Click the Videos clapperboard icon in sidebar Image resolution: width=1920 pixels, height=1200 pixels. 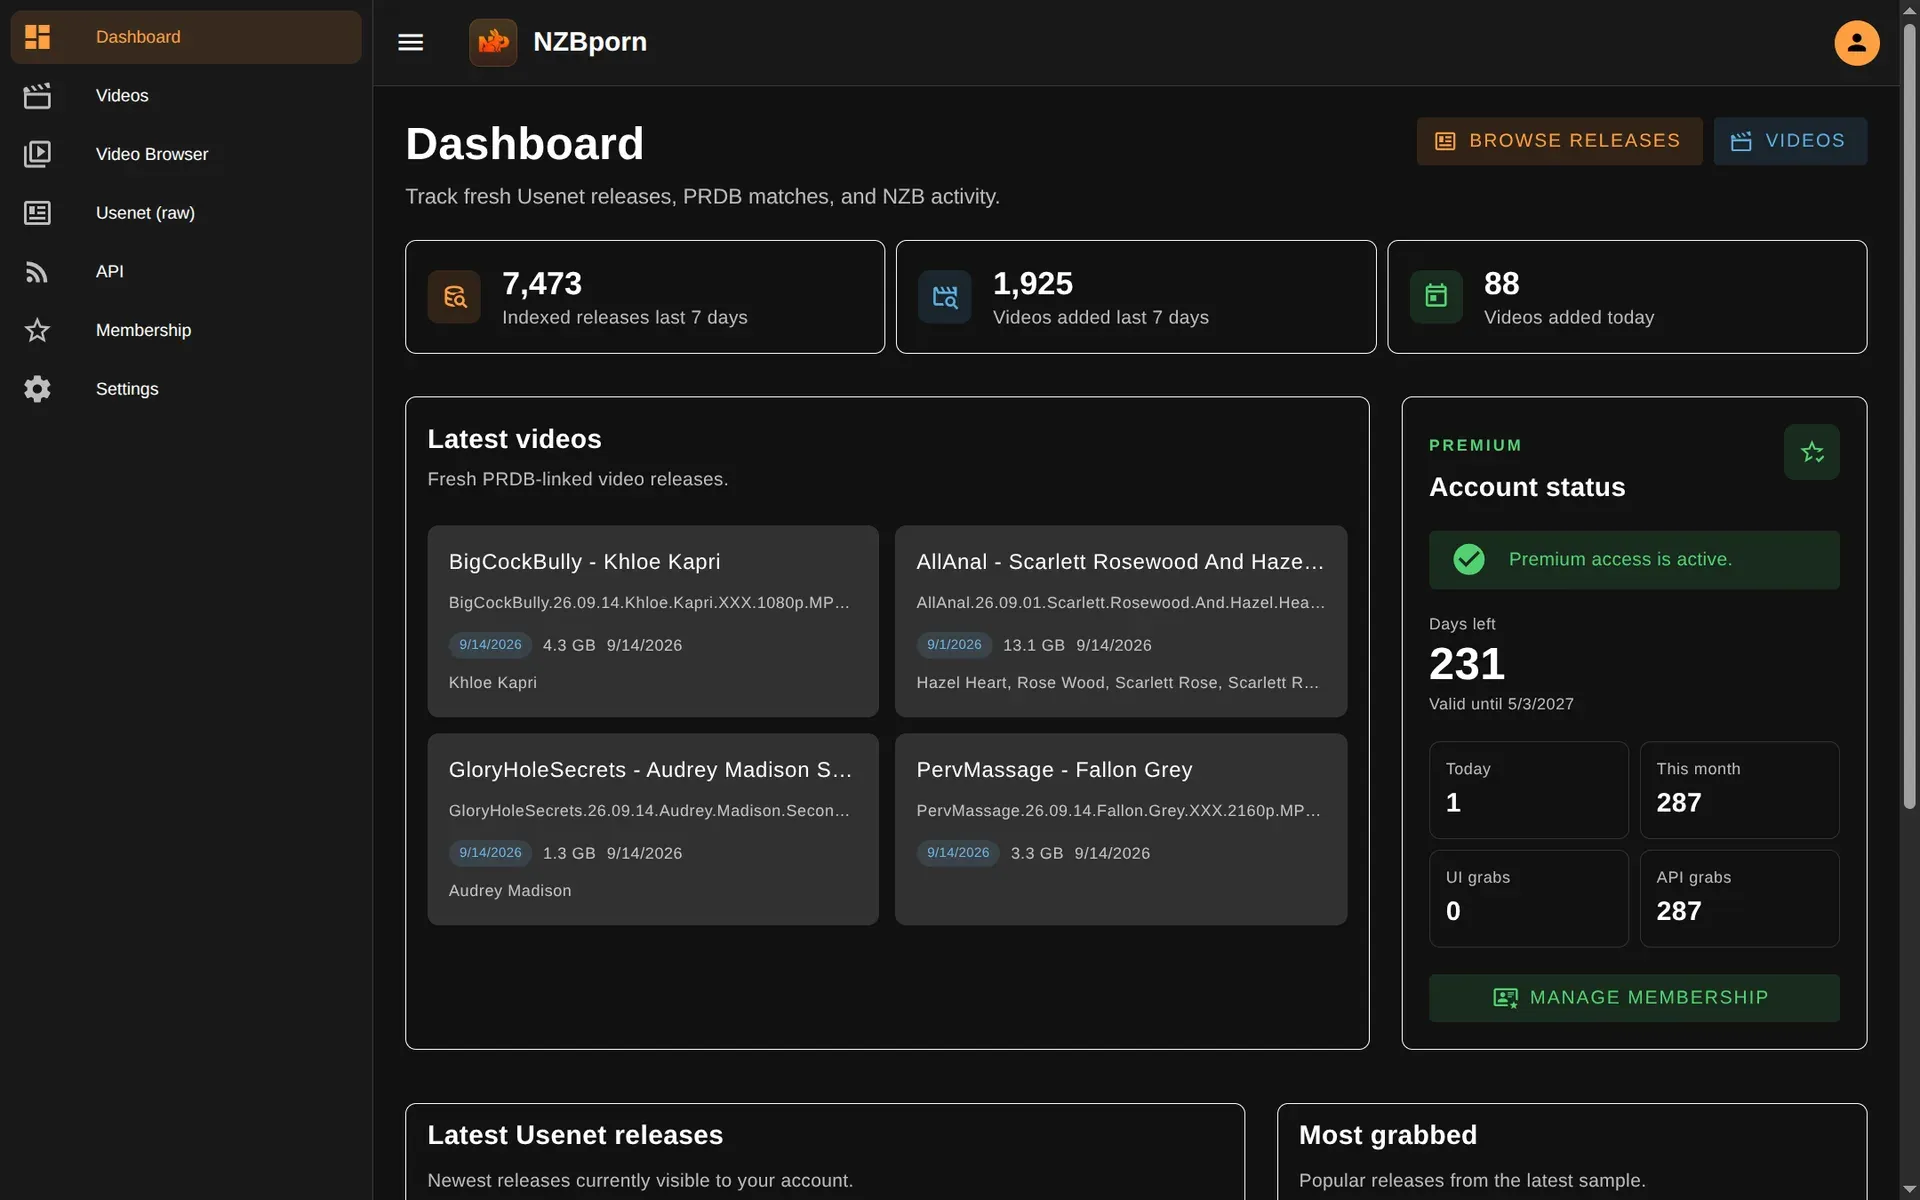[x=37, y=96]
